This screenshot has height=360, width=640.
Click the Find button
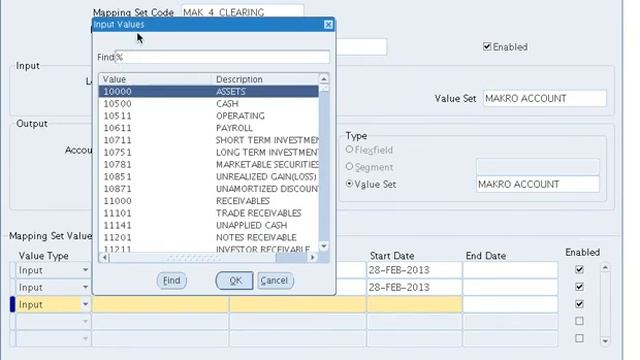[171, 281]
